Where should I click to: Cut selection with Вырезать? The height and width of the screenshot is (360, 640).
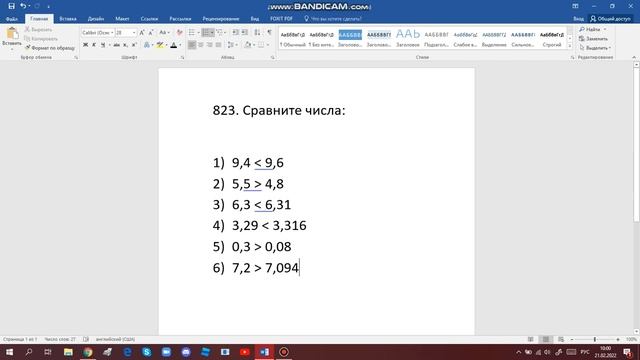tap(38, 29)
